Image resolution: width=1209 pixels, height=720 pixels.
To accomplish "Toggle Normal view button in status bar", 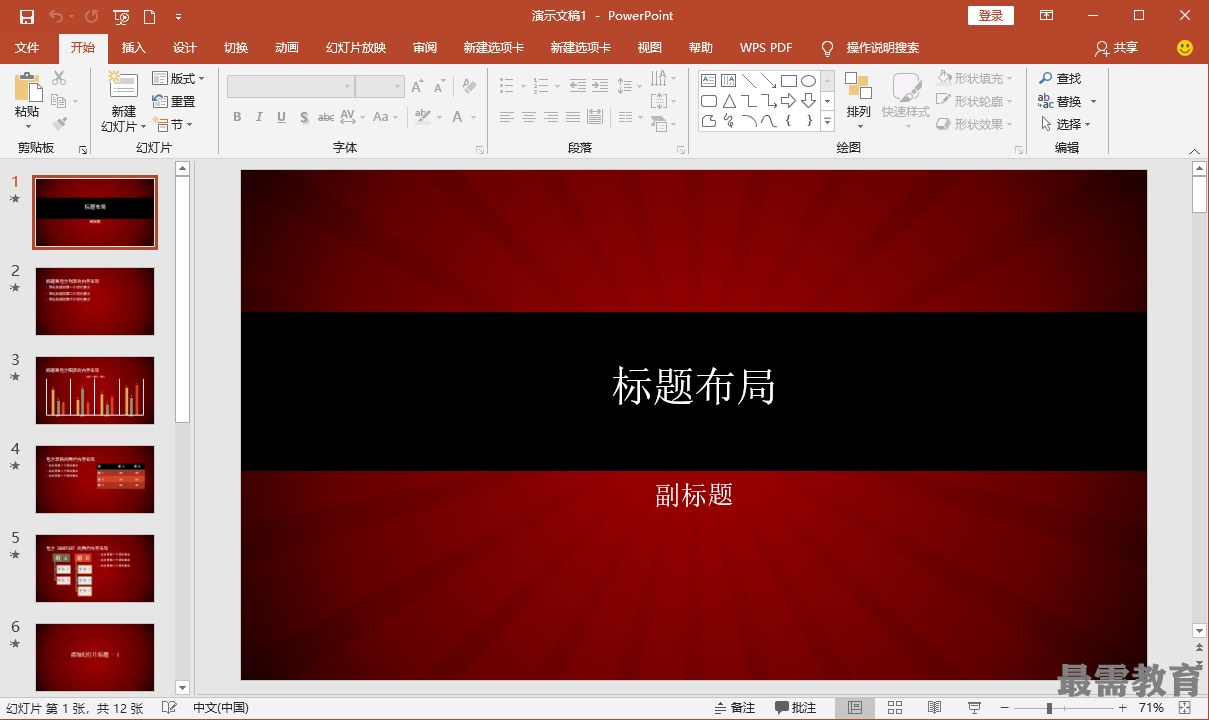I will pyautogui.click(x=855, y=708).
